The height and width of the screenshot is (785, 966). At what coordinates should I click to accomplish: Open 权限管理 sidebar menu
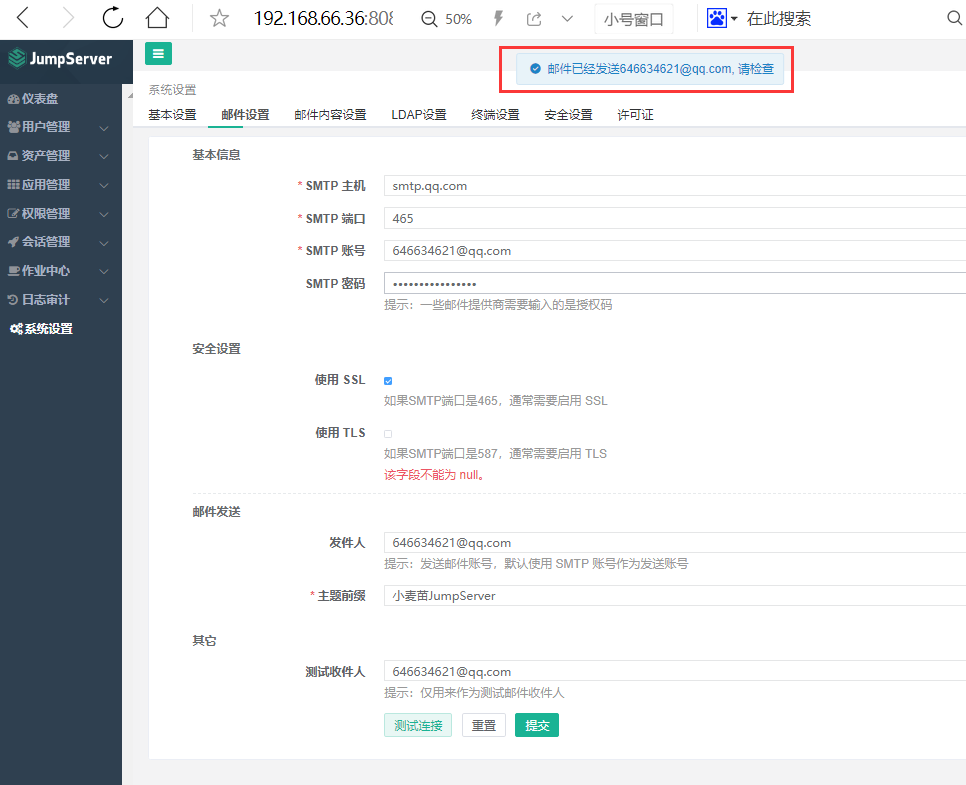click(x=38, y=214)
